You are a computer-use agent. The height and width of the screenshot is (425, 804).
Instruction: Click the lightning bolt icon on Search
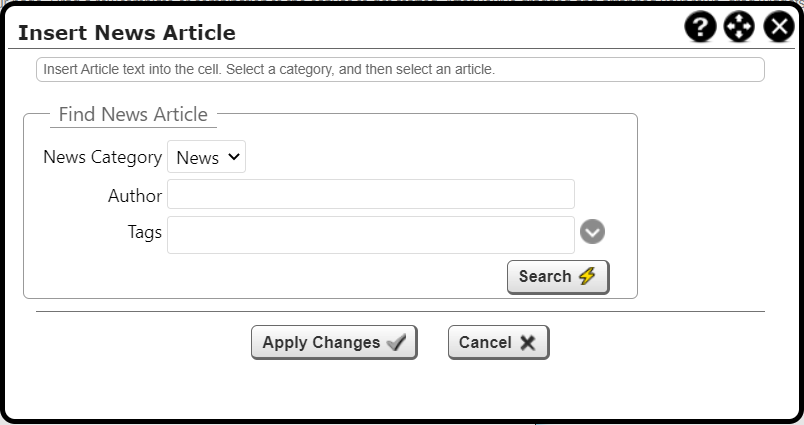(587, 277)
